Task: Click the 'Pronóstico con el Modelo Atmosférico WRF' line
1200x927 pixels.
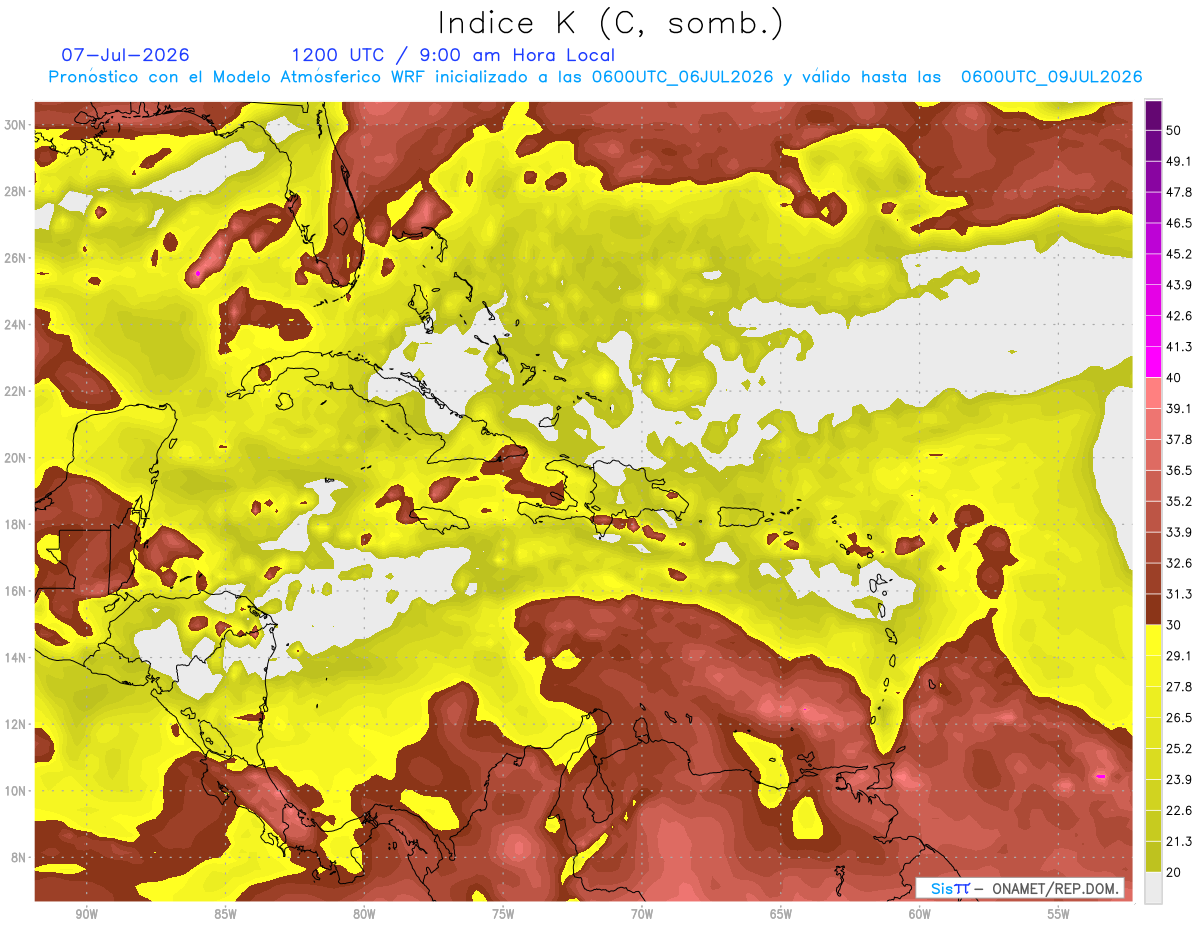Action: pos(595,77)
